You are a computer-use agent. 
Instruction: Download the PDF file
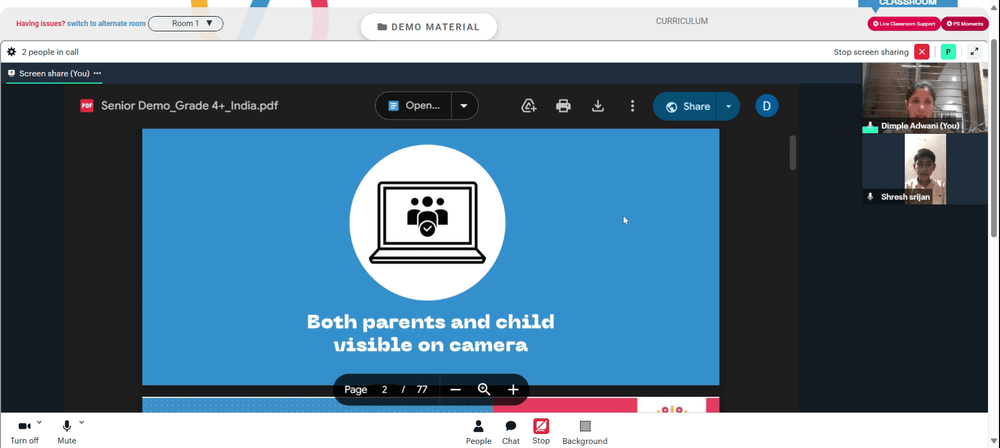pos(598,106)
